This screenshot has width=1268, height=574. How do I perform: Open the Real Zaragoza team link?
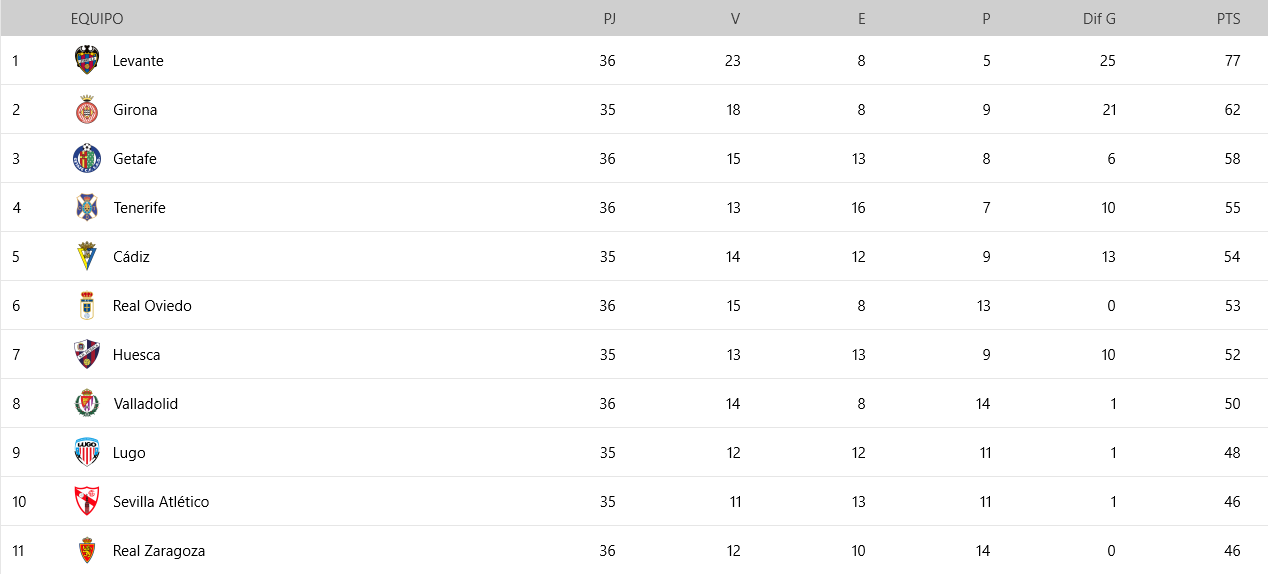159,551
